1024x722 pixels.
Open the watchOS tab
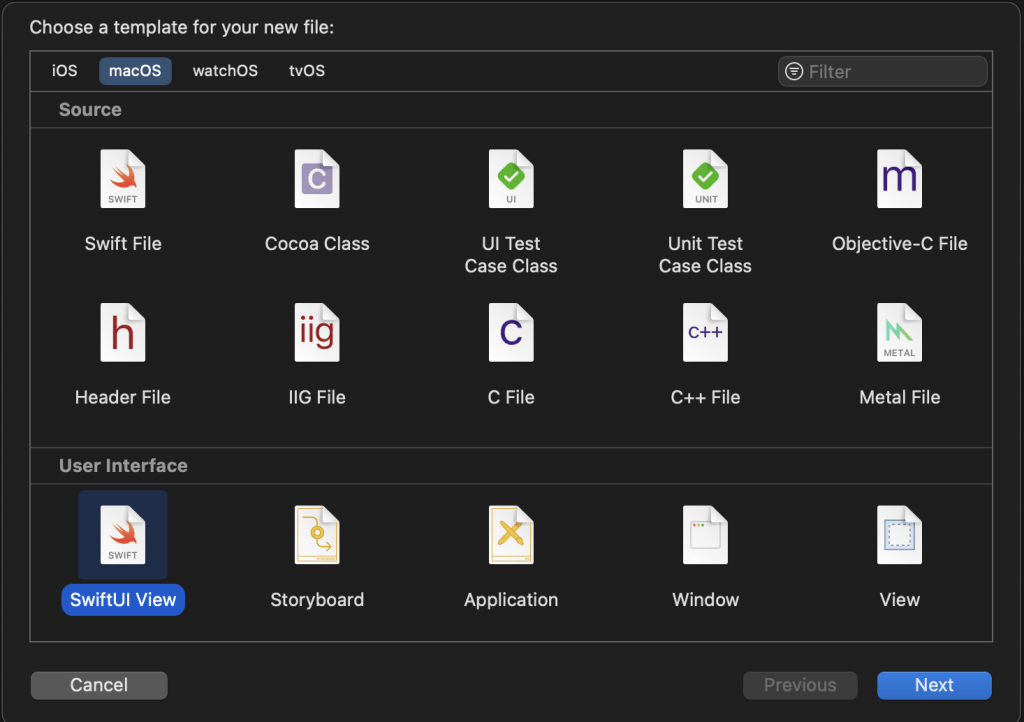[x=225, y=71]
